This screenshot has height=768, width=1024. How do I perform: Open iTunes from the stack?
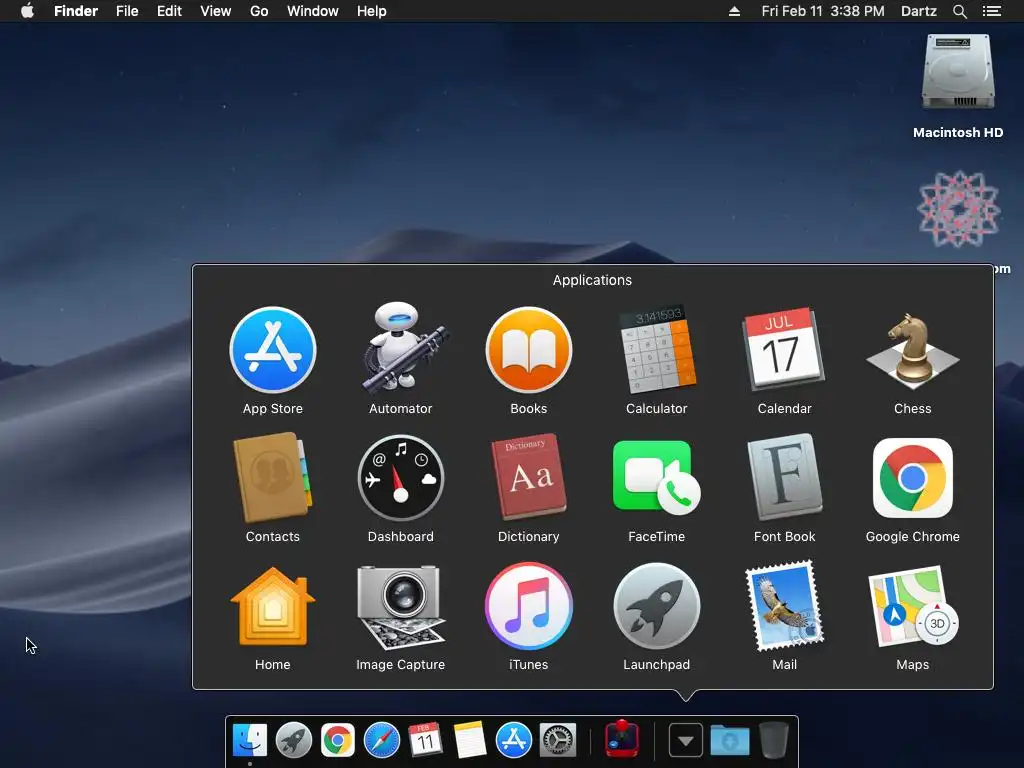tap(529, 606)
